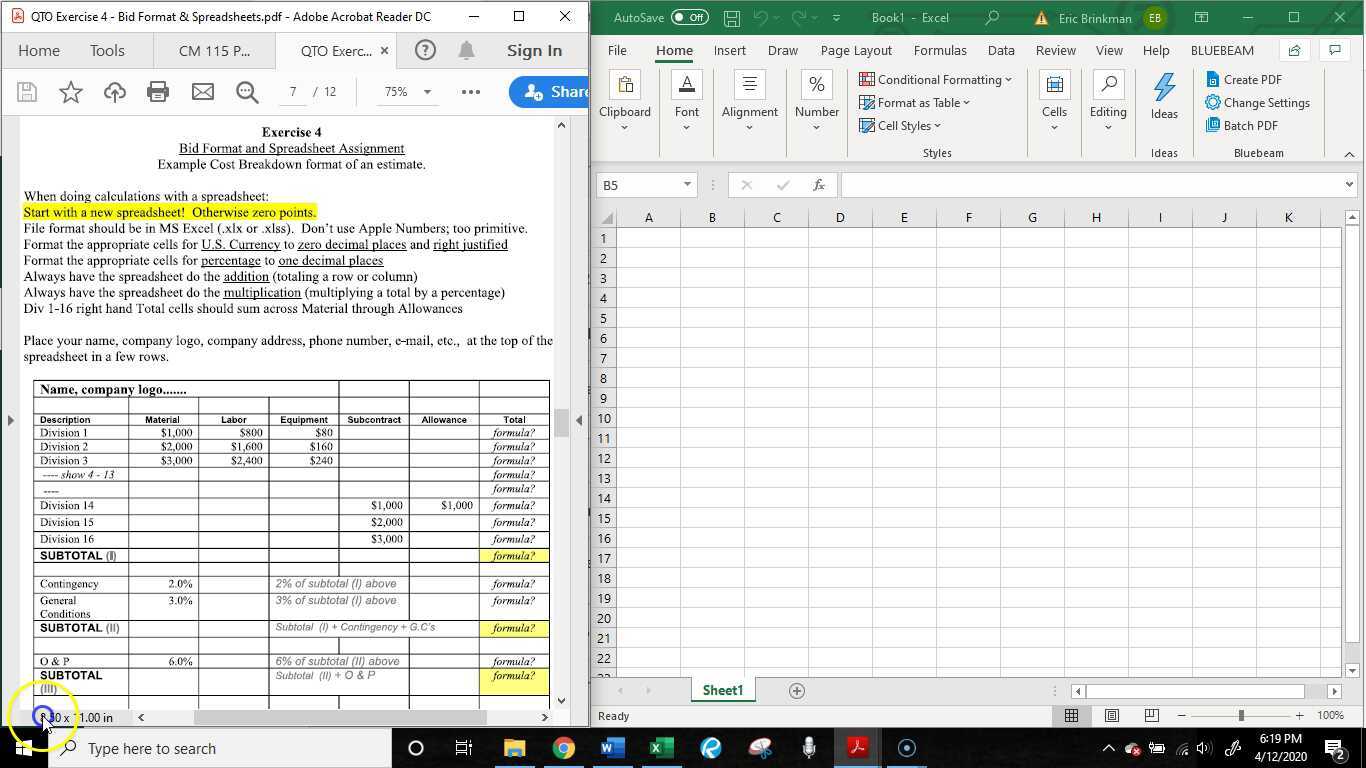Click the Excel Ideas lightning icon
Image resolution: width=1366 pixels, height=768 pixels.
tap(1164, 88)
